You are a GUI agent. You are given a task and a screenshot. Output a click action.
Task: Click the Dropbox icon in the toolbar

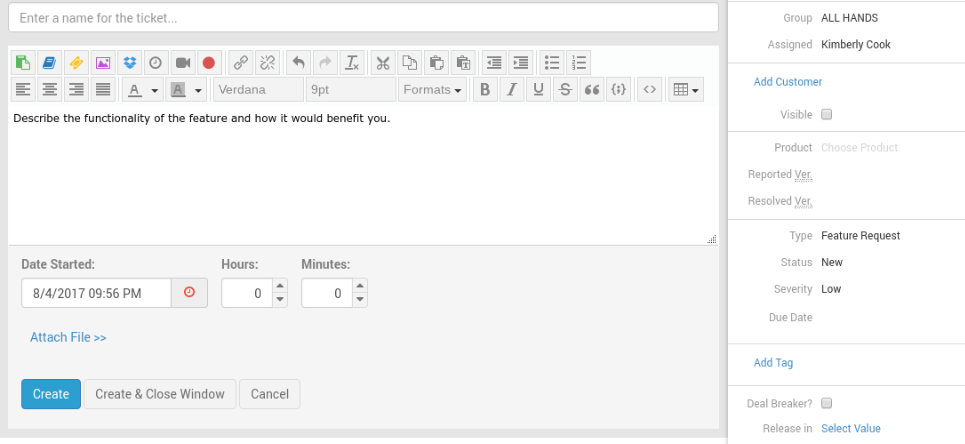click(x=129, y=63)
